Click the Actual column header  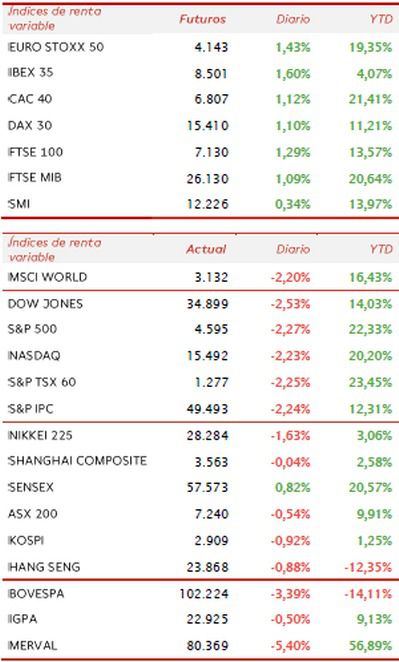206,249
